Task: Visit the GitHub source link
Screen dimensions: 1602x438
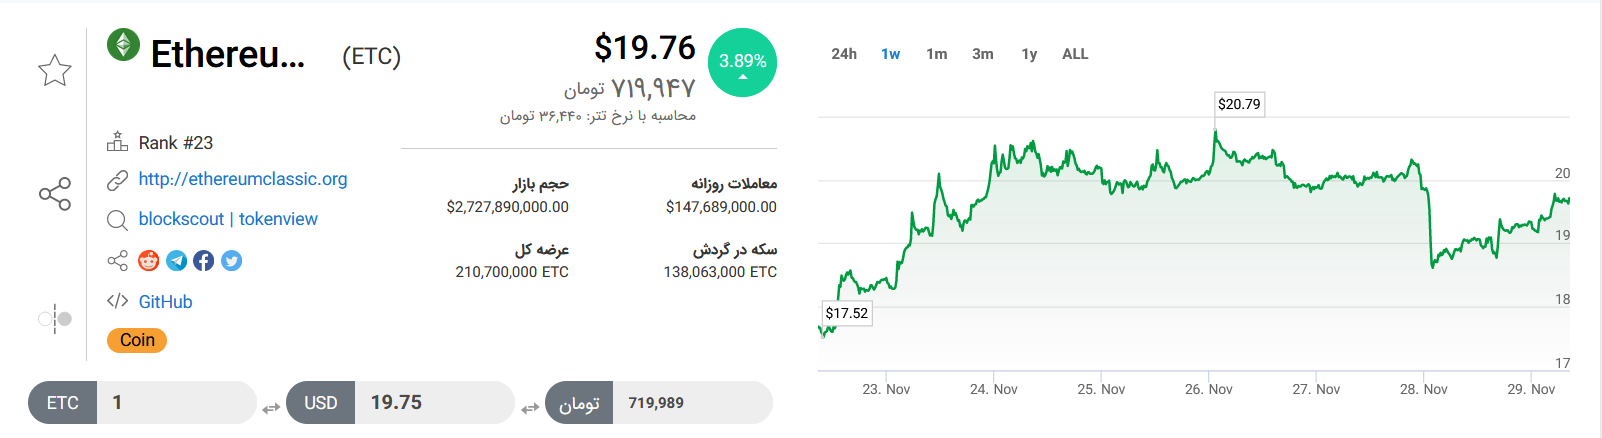Action: point(165,302)
